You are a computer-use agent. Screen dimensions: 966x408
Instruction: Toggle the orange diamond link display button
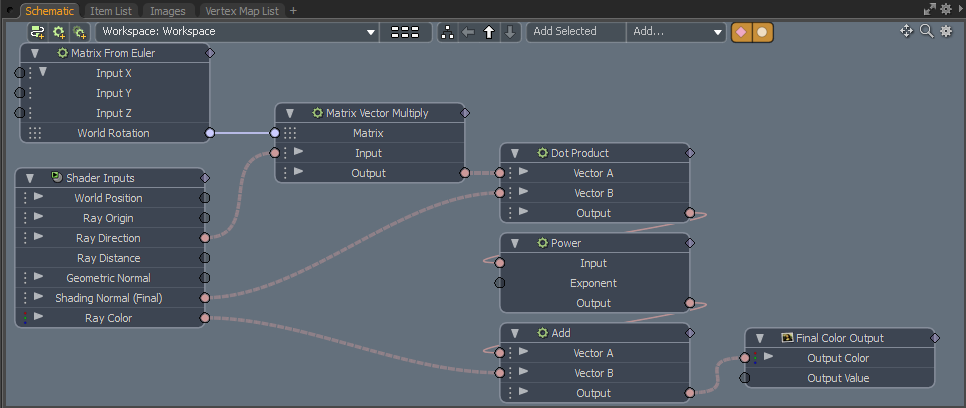742,32
